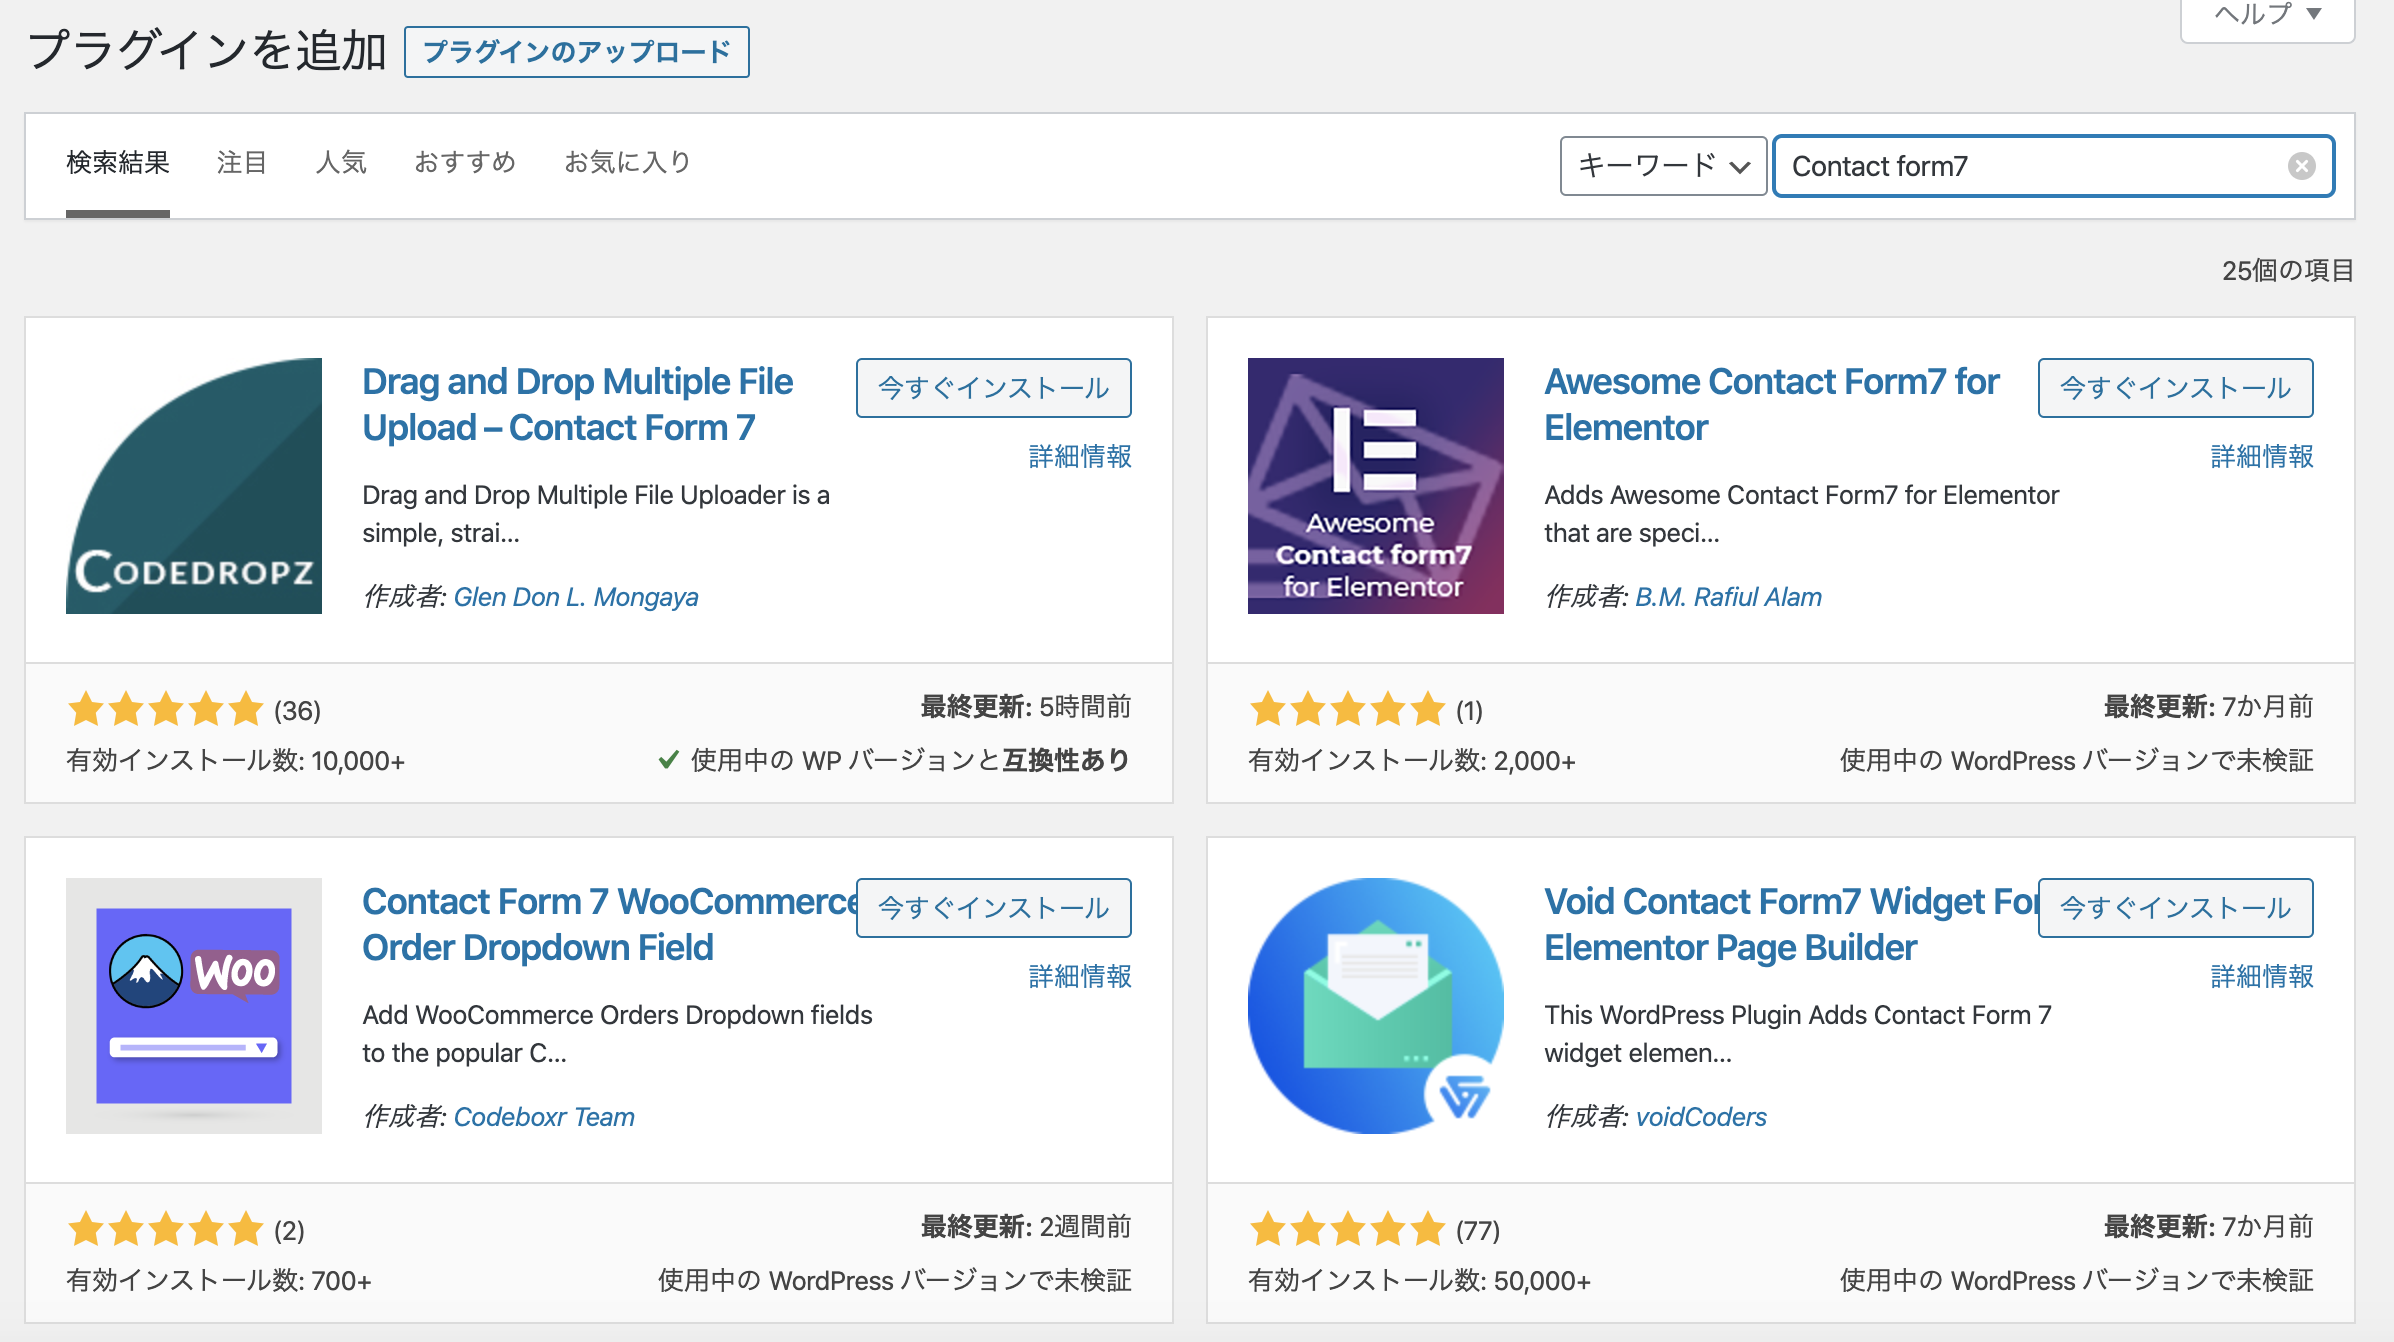Switch to the 人気 tab
Viewport: 2394px width, 1342px height.
pyautogui.click(x=341, y=162)
